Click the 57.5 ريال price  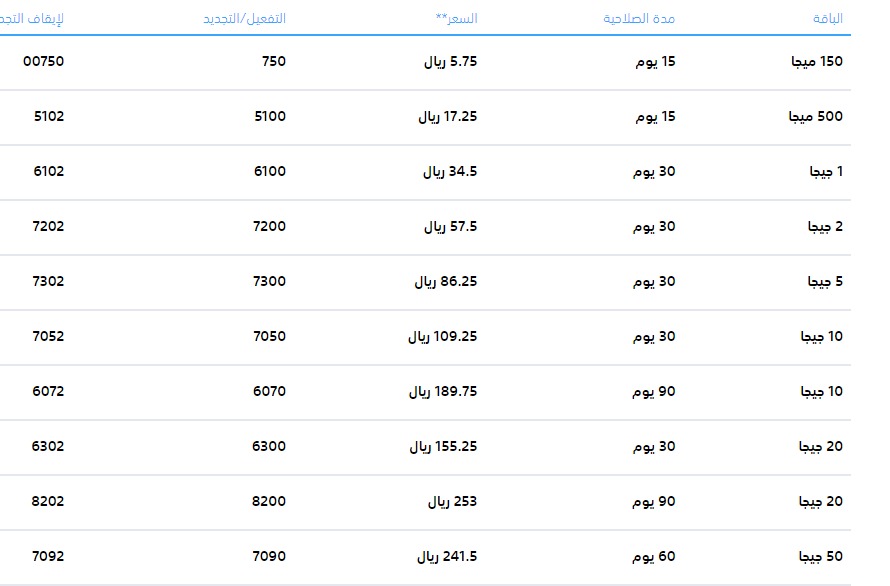pos(450,227)
